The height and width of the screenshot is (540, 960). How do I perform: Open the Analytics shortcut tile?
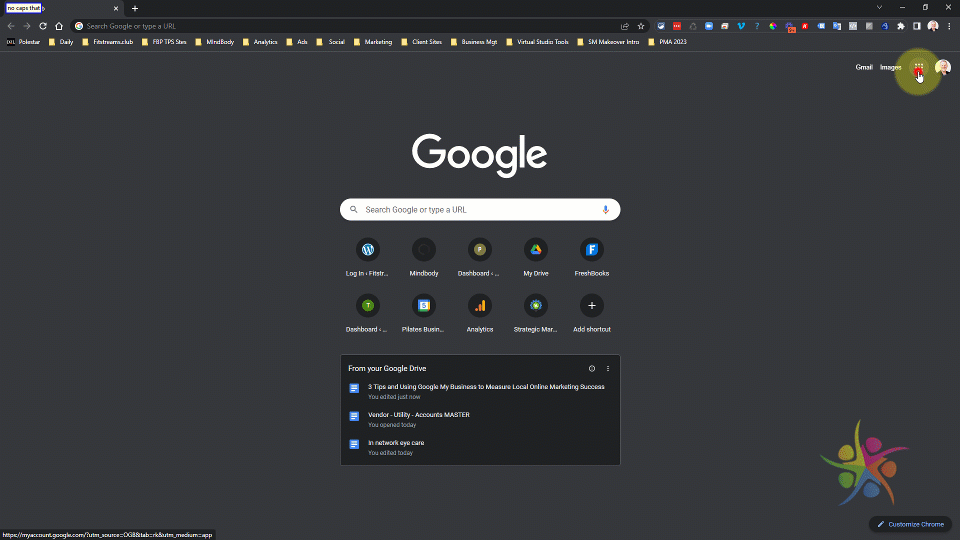tap(479, 313)
